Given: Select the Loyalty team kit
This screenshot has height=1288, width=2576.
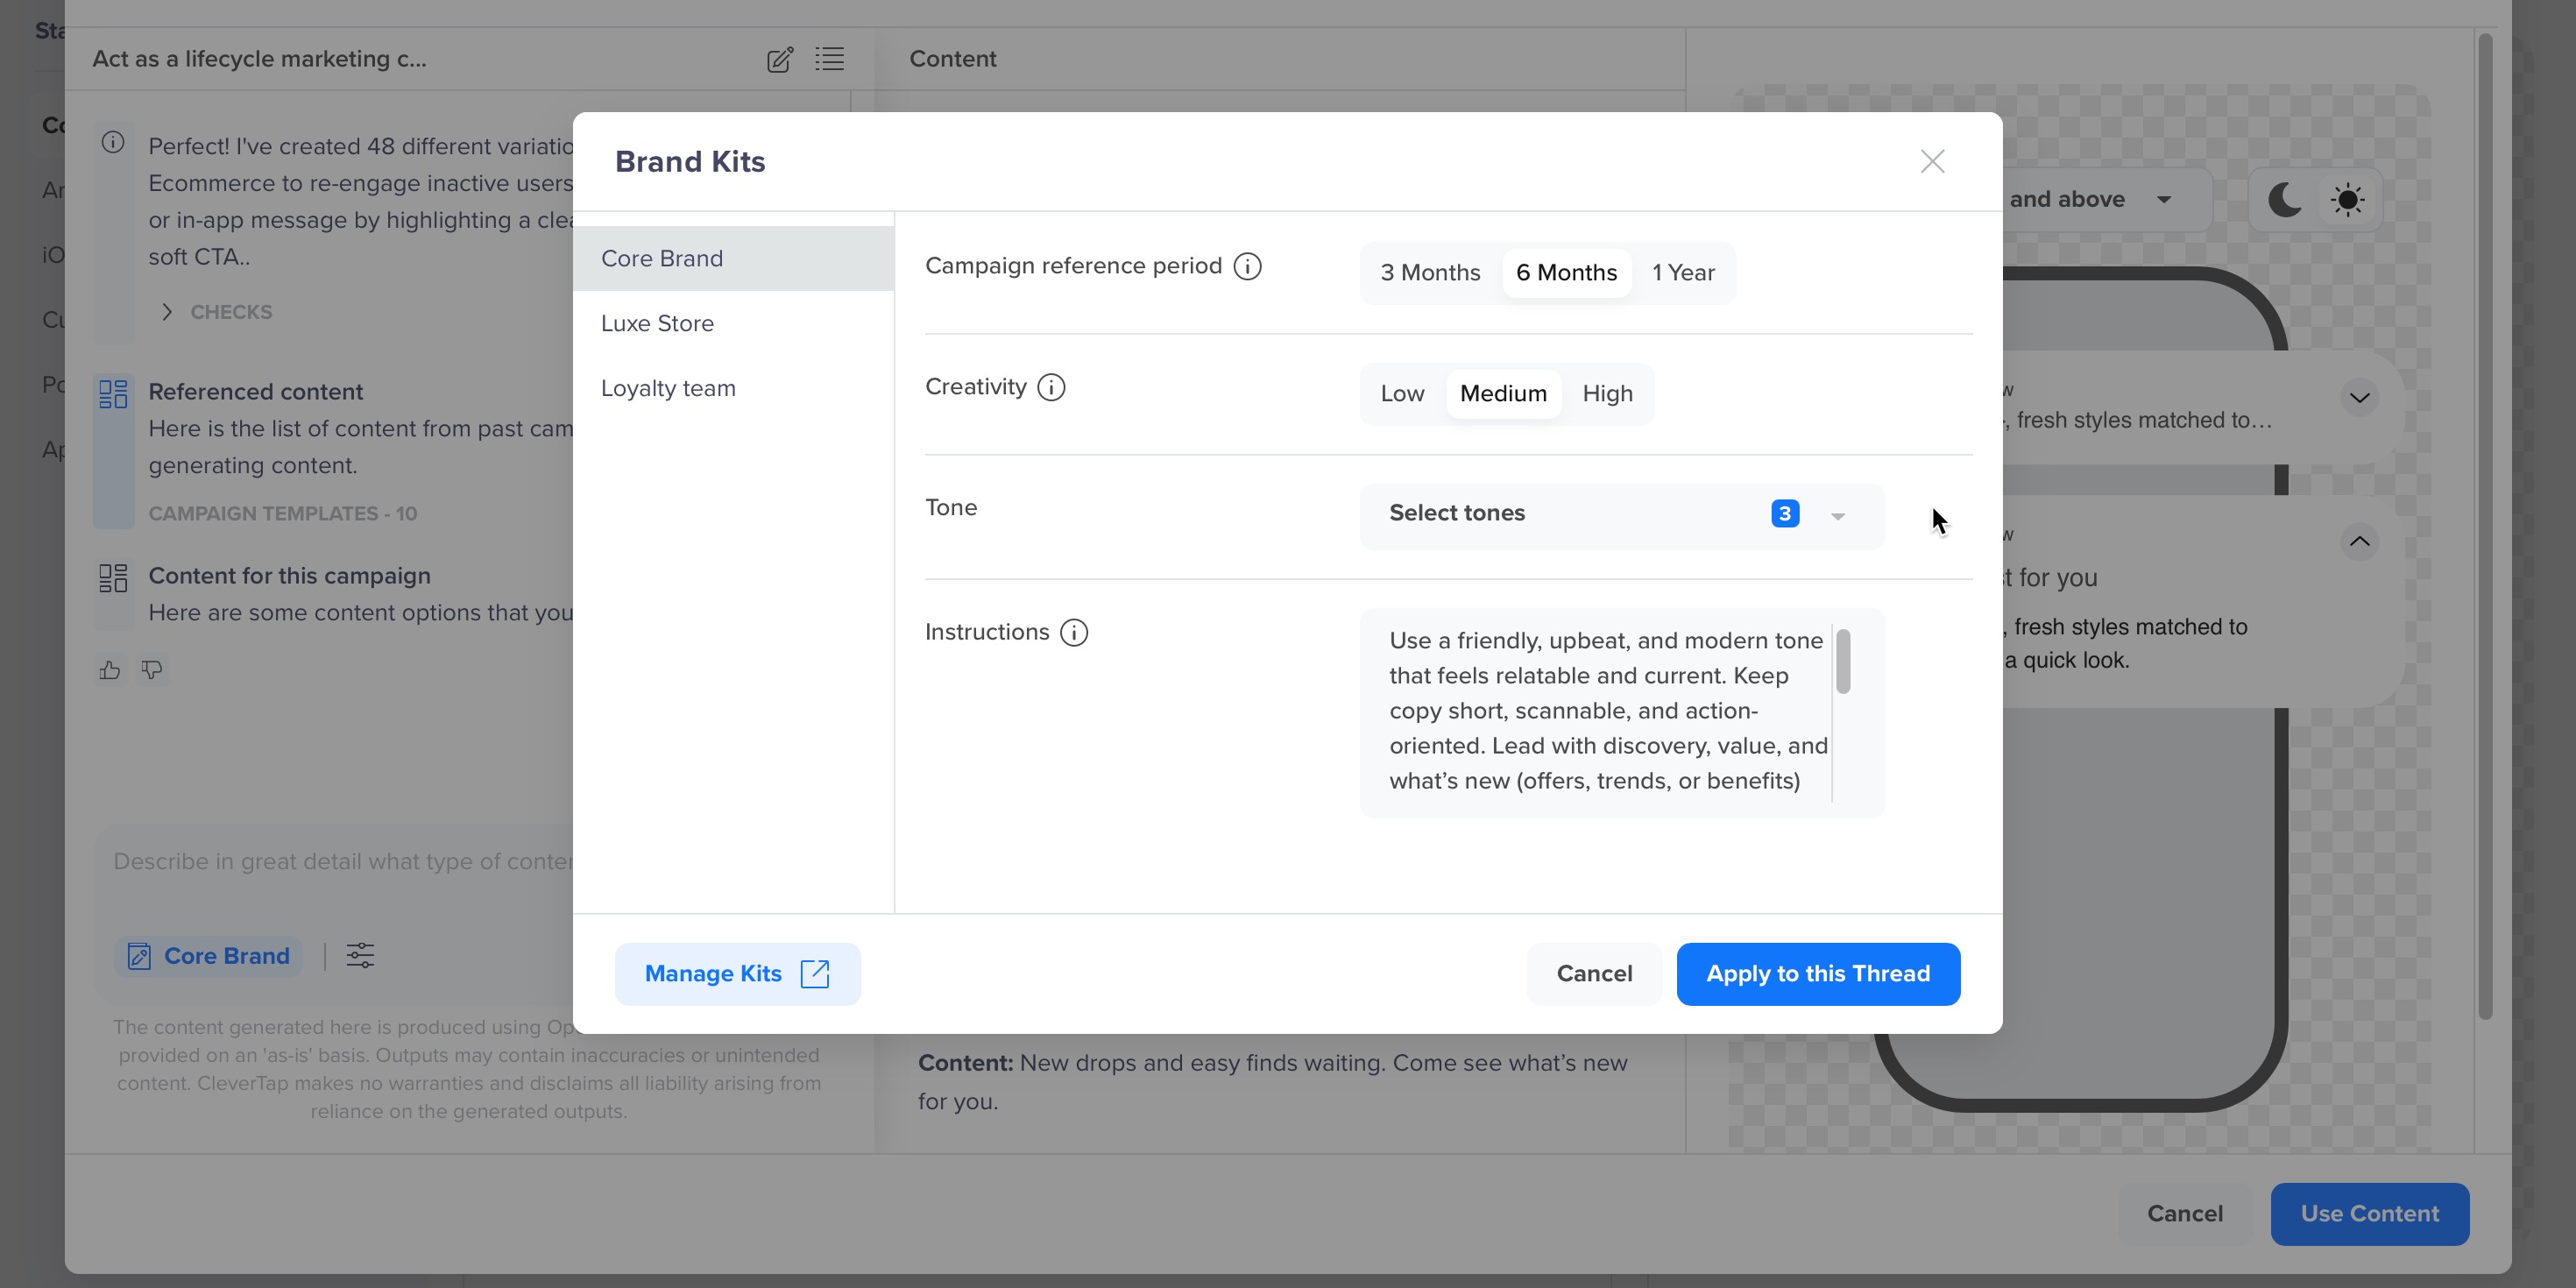Looking at the screenshot, I should tap(733, 388).
